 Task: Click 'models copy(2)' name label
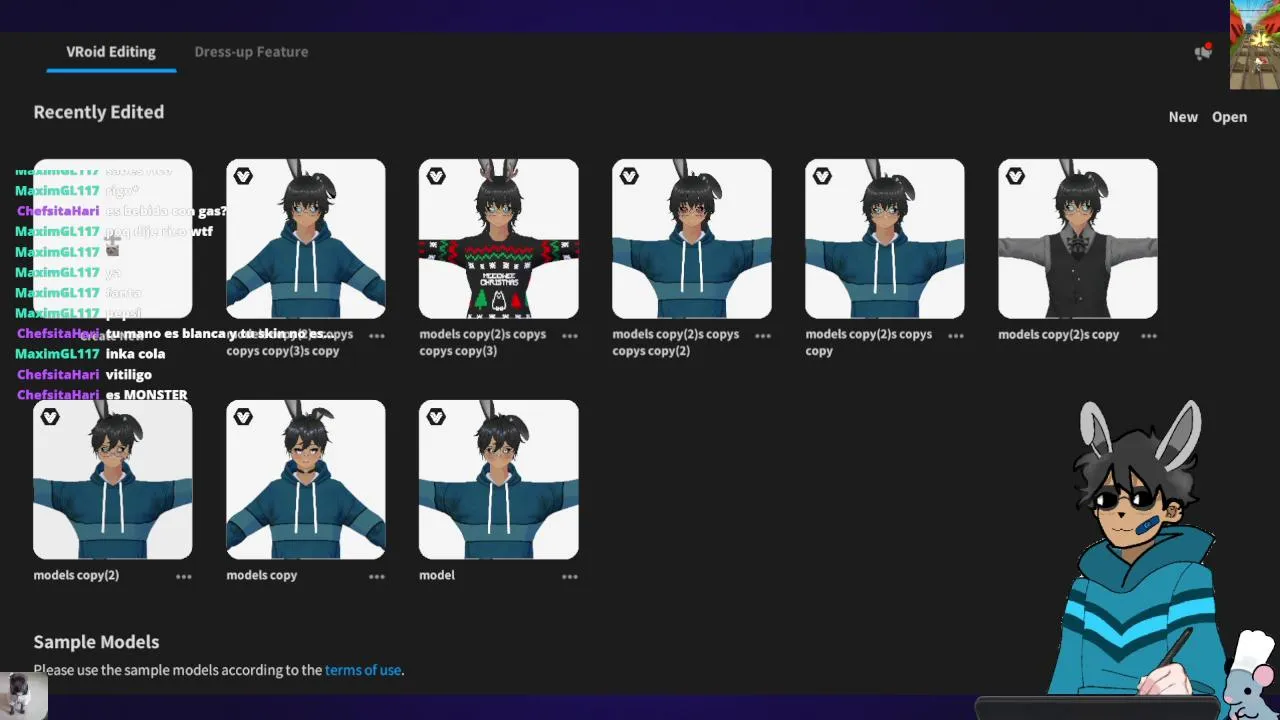click(x=76, y=575)
